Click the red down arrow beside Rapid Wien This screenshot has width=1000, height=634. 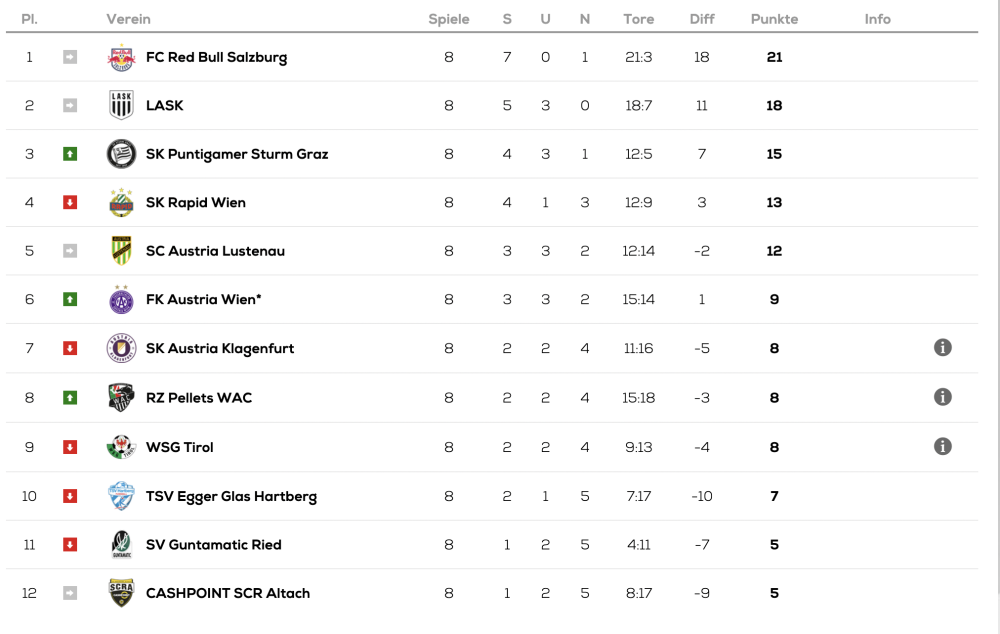70,203
